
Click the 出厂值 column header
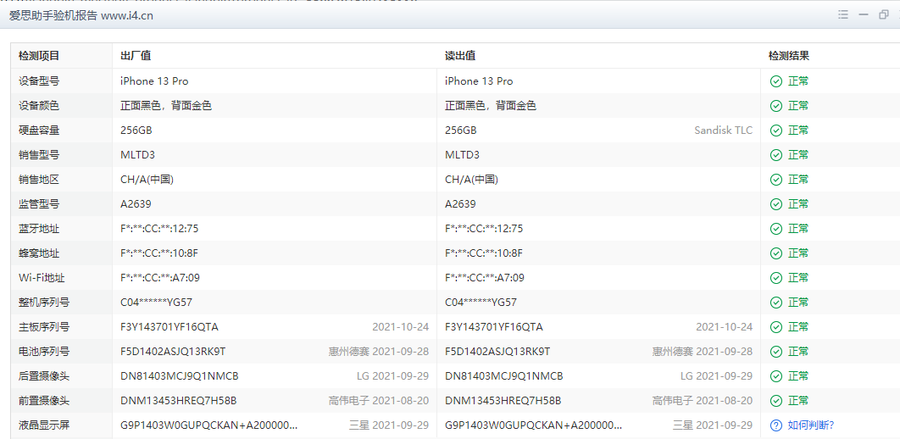[x=135, y=56]
